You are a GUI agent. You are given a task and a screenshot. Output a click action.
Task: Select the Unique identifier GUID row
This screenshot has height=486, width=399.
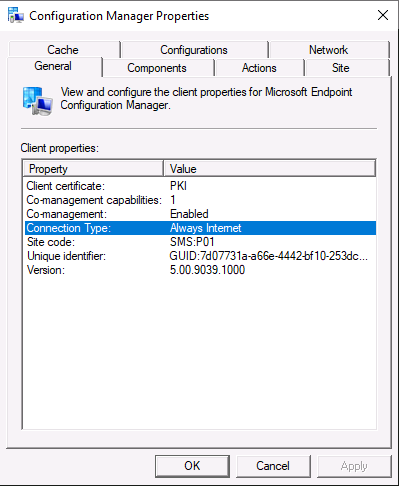[200, 256]
